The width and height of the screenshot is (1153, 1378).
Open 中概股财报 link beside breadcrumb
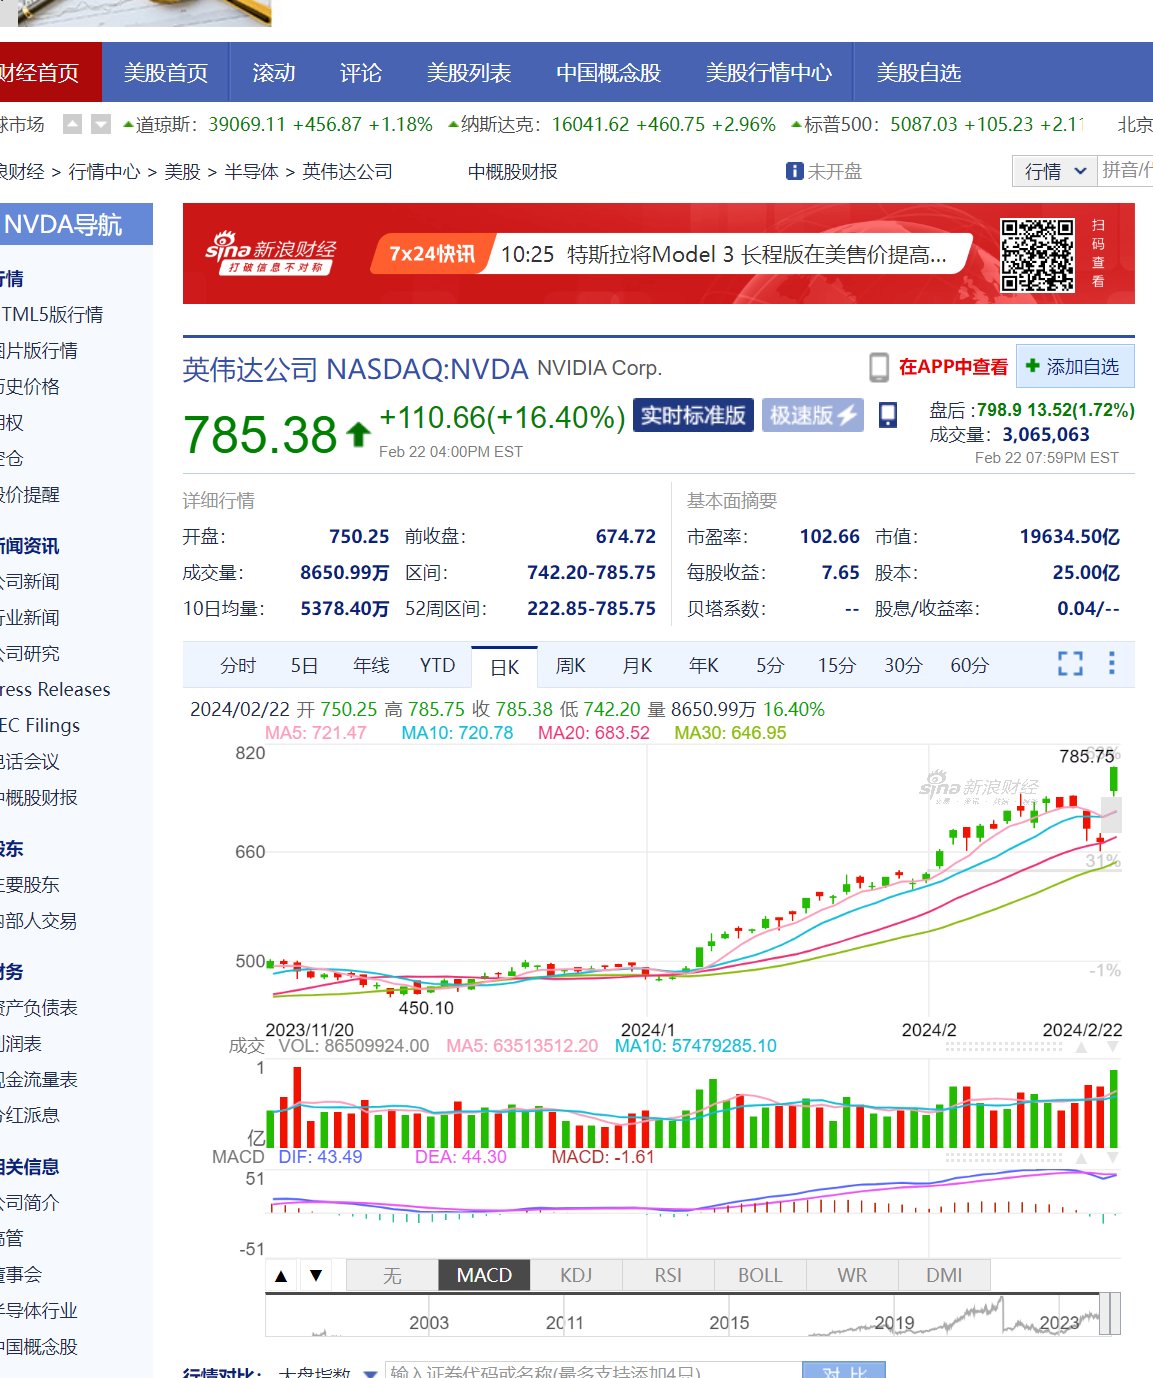(x=512, y=171)
